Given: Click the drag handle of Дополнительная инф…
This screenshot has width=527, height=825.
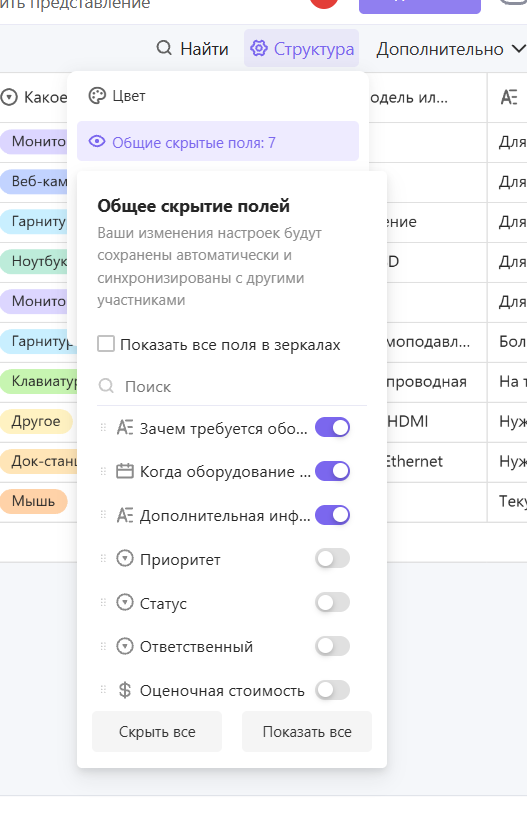Looking at the screenshot, I should (103, 515).
